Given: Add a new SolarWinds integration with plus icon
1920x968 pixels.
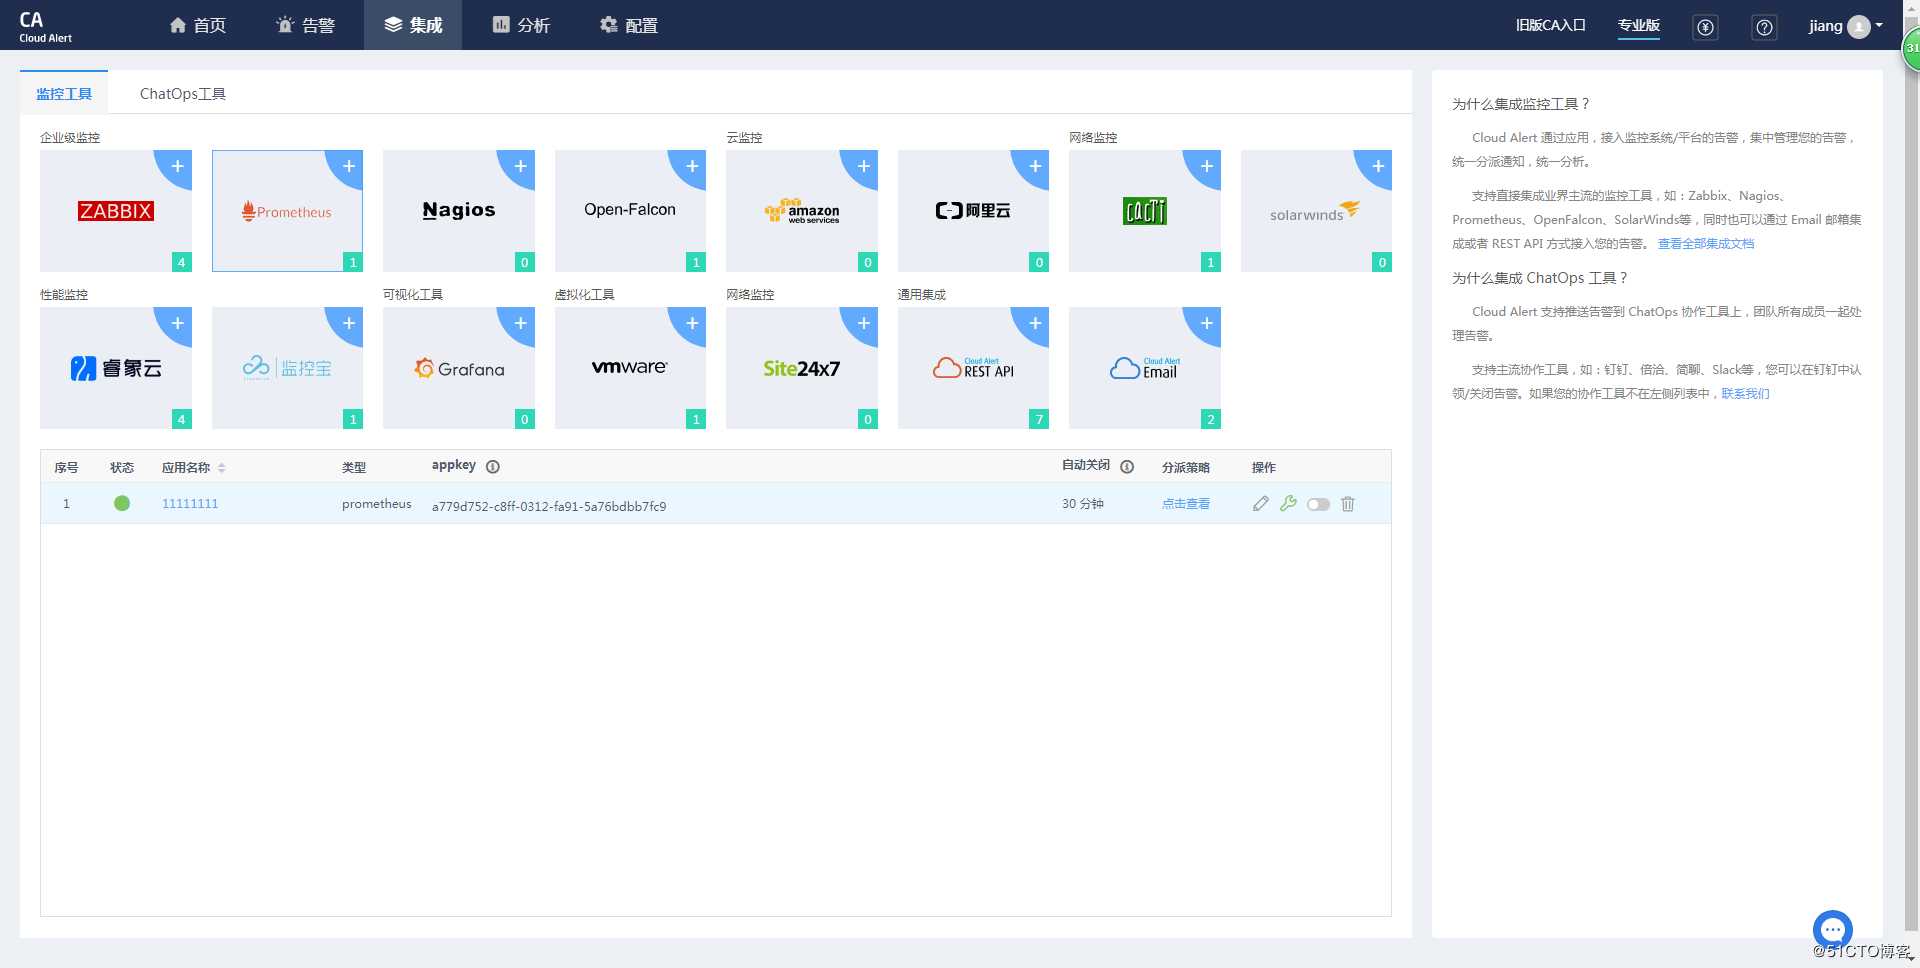Looking at the screenshot, I should [x=1378, y=166].
